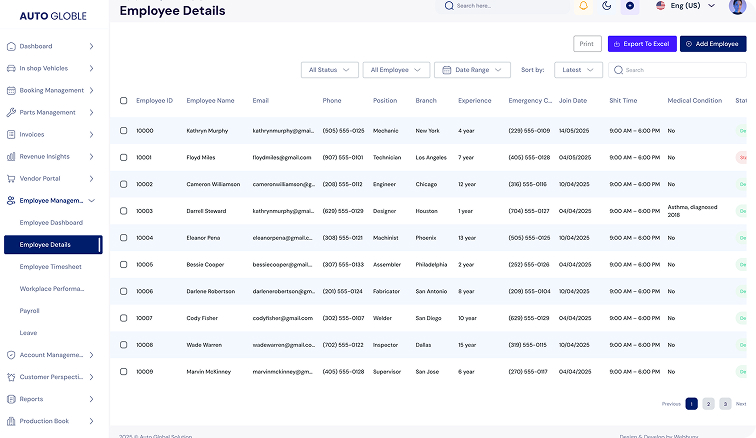The image size is (756, 438).
Task: Select checkbox for Floyd Miles row
Action: click(x=123, y=158)
